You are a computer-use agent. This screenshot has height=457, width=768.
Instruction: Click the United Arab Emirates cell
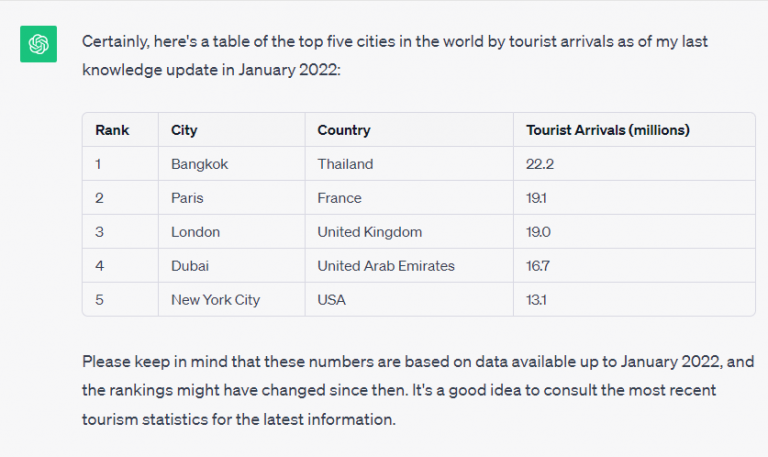pyautogui.click(x=386, y=266)
